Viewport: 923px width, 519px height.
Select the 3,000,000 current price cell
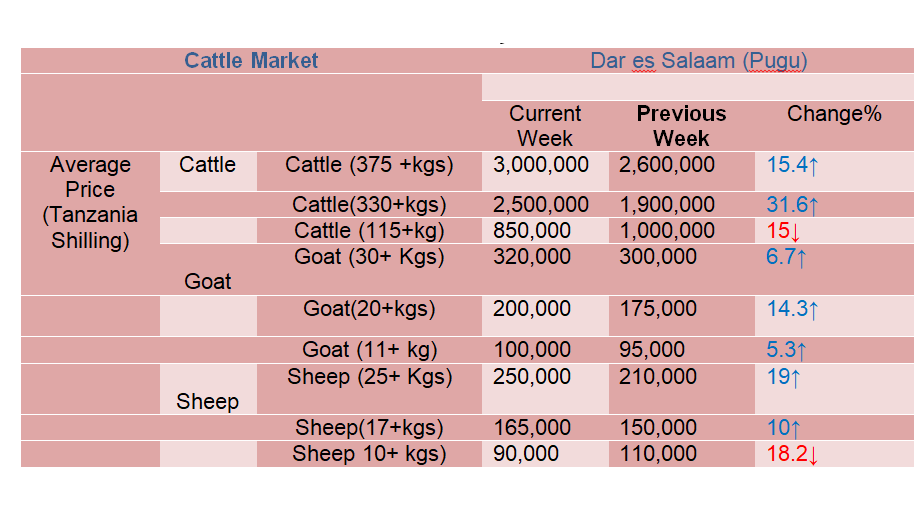click(541, 165)
